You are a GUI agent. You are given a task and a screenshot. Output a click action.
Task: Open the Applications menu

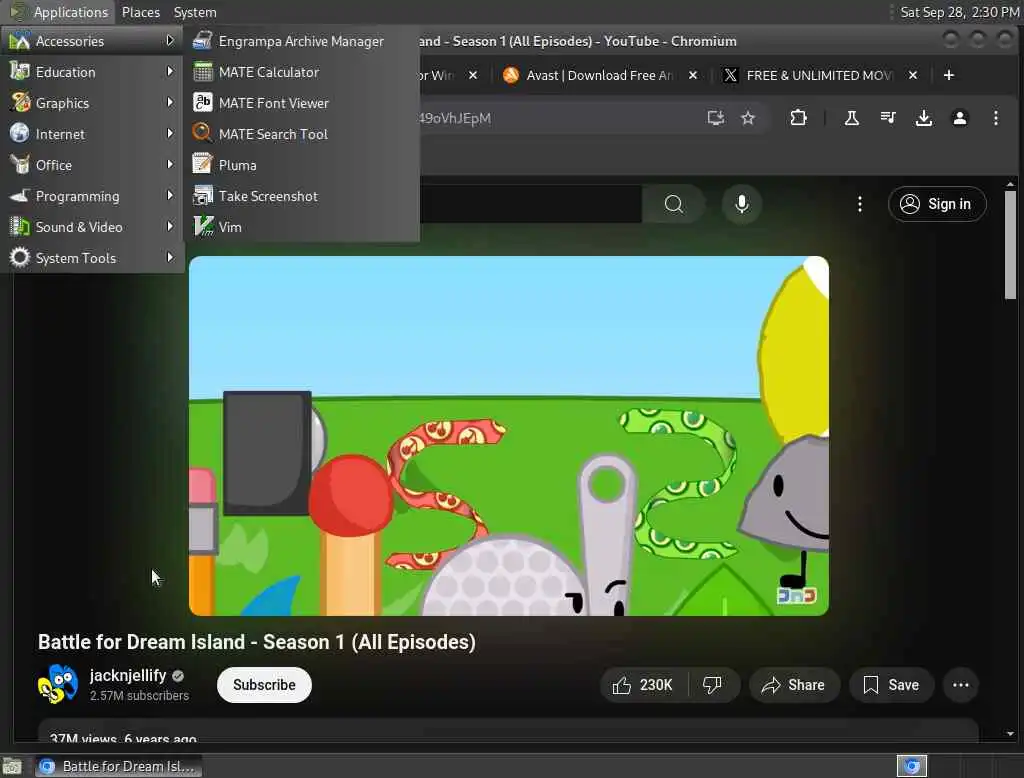(x=59, y=12)
